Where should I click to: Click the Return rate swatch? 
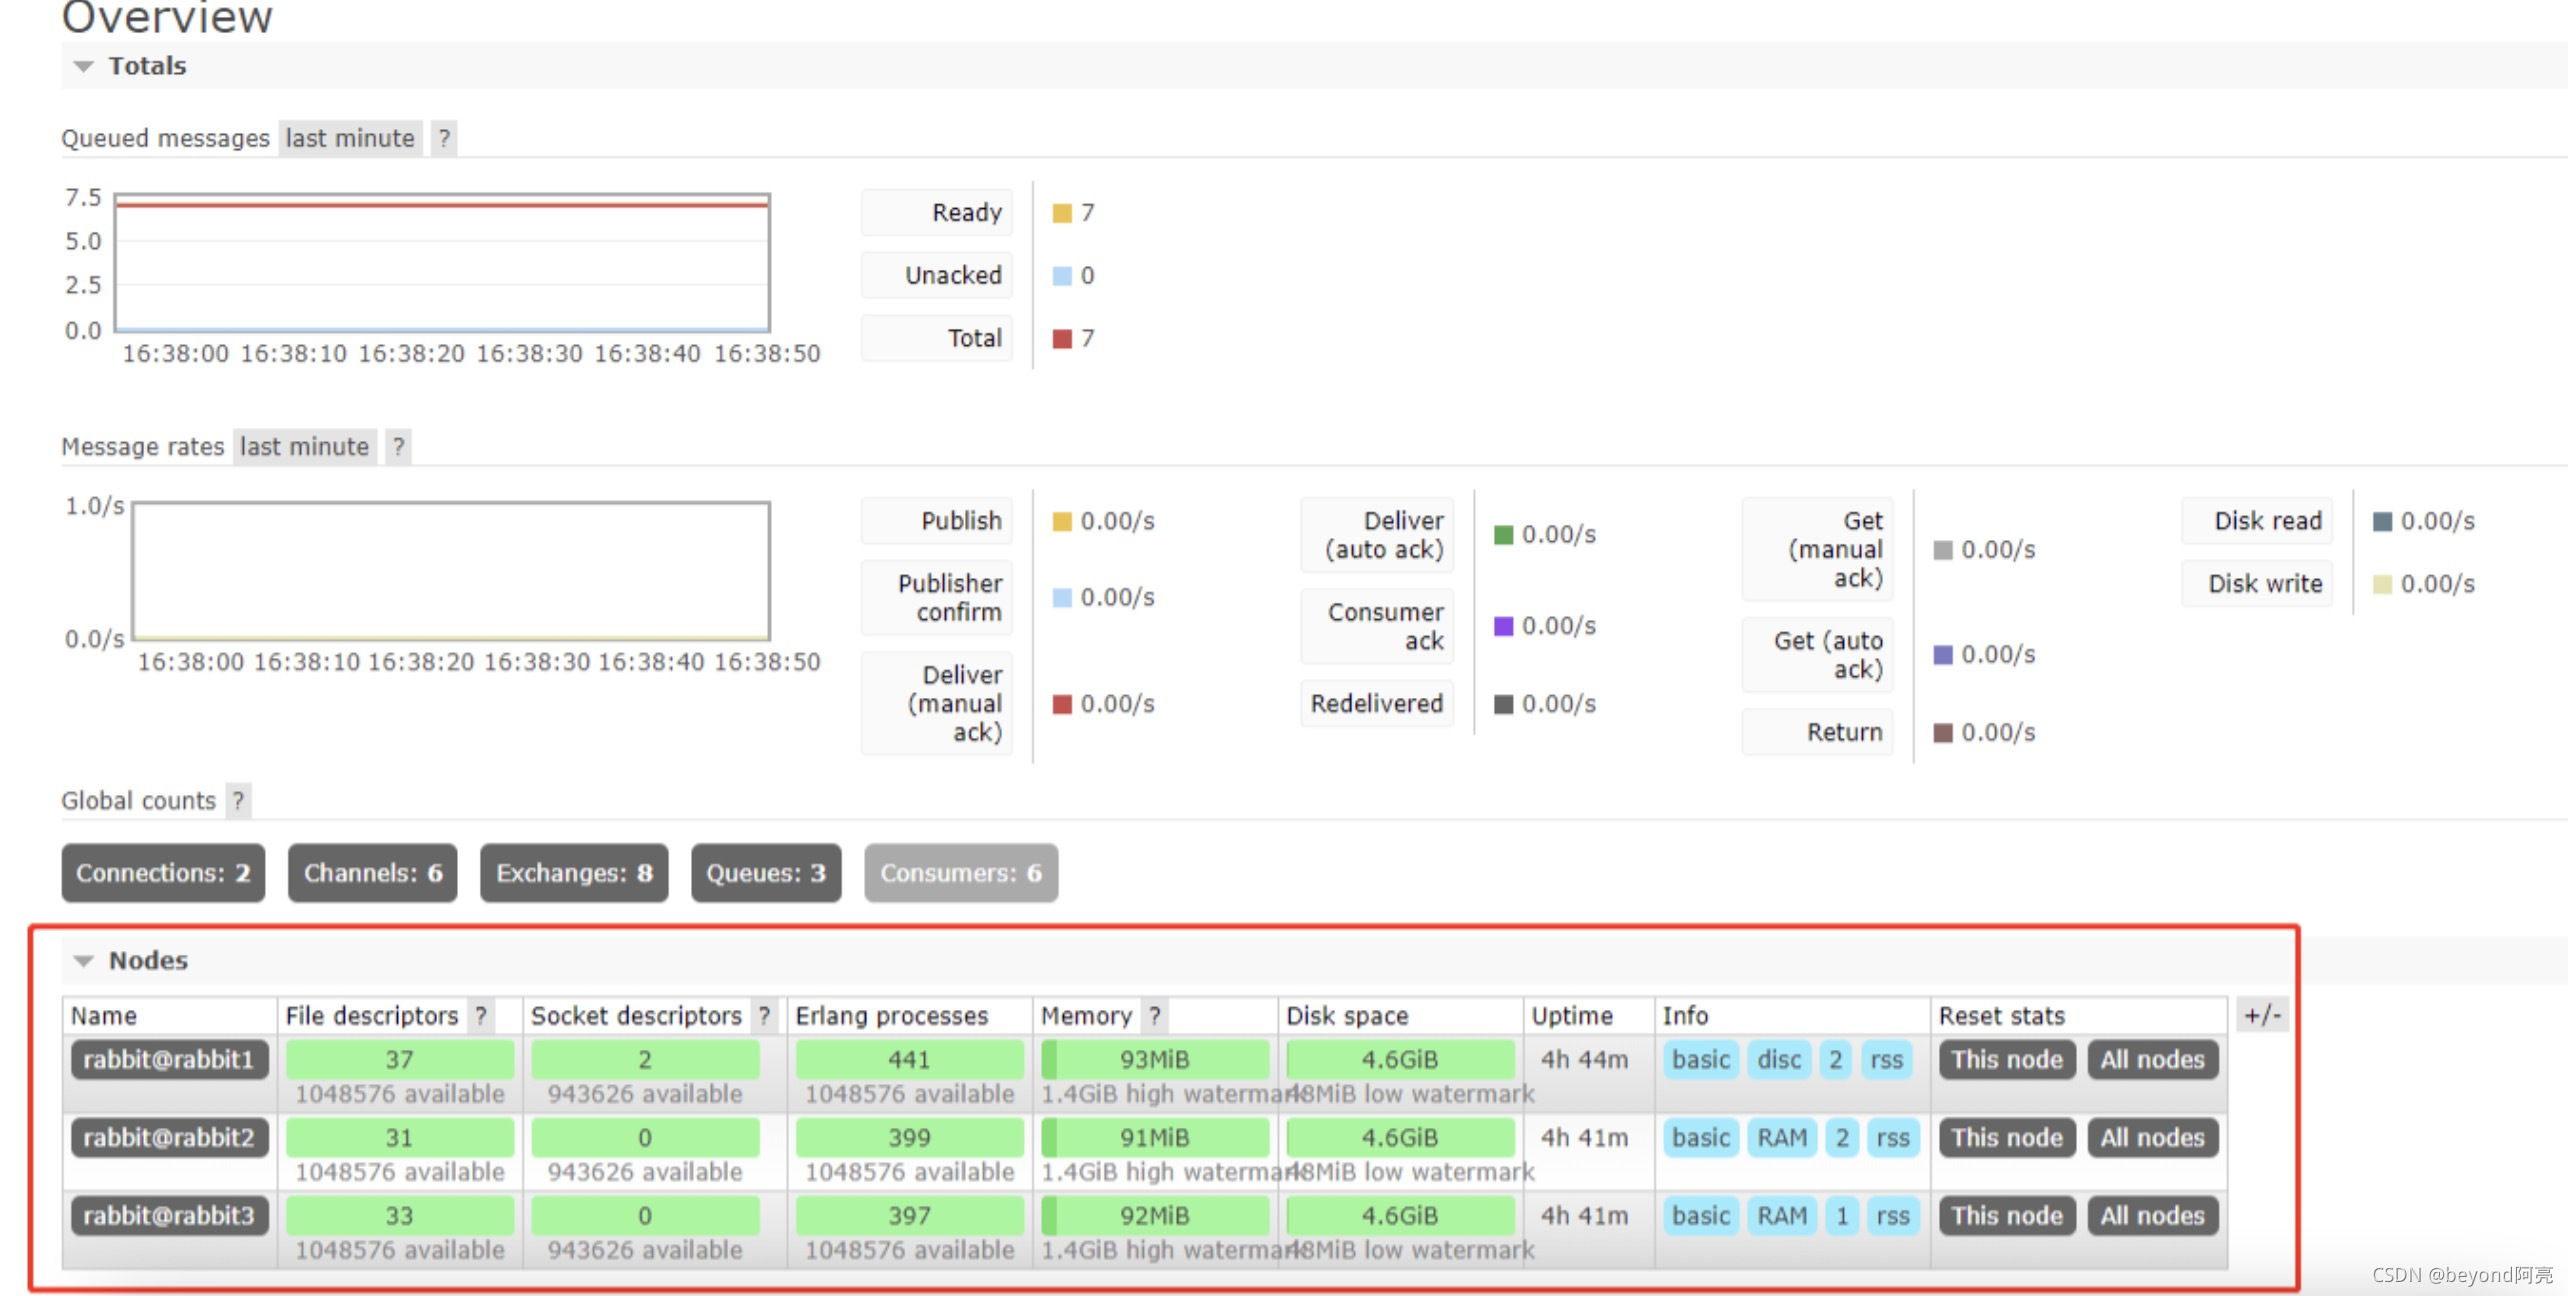(x=1943, y=733)
